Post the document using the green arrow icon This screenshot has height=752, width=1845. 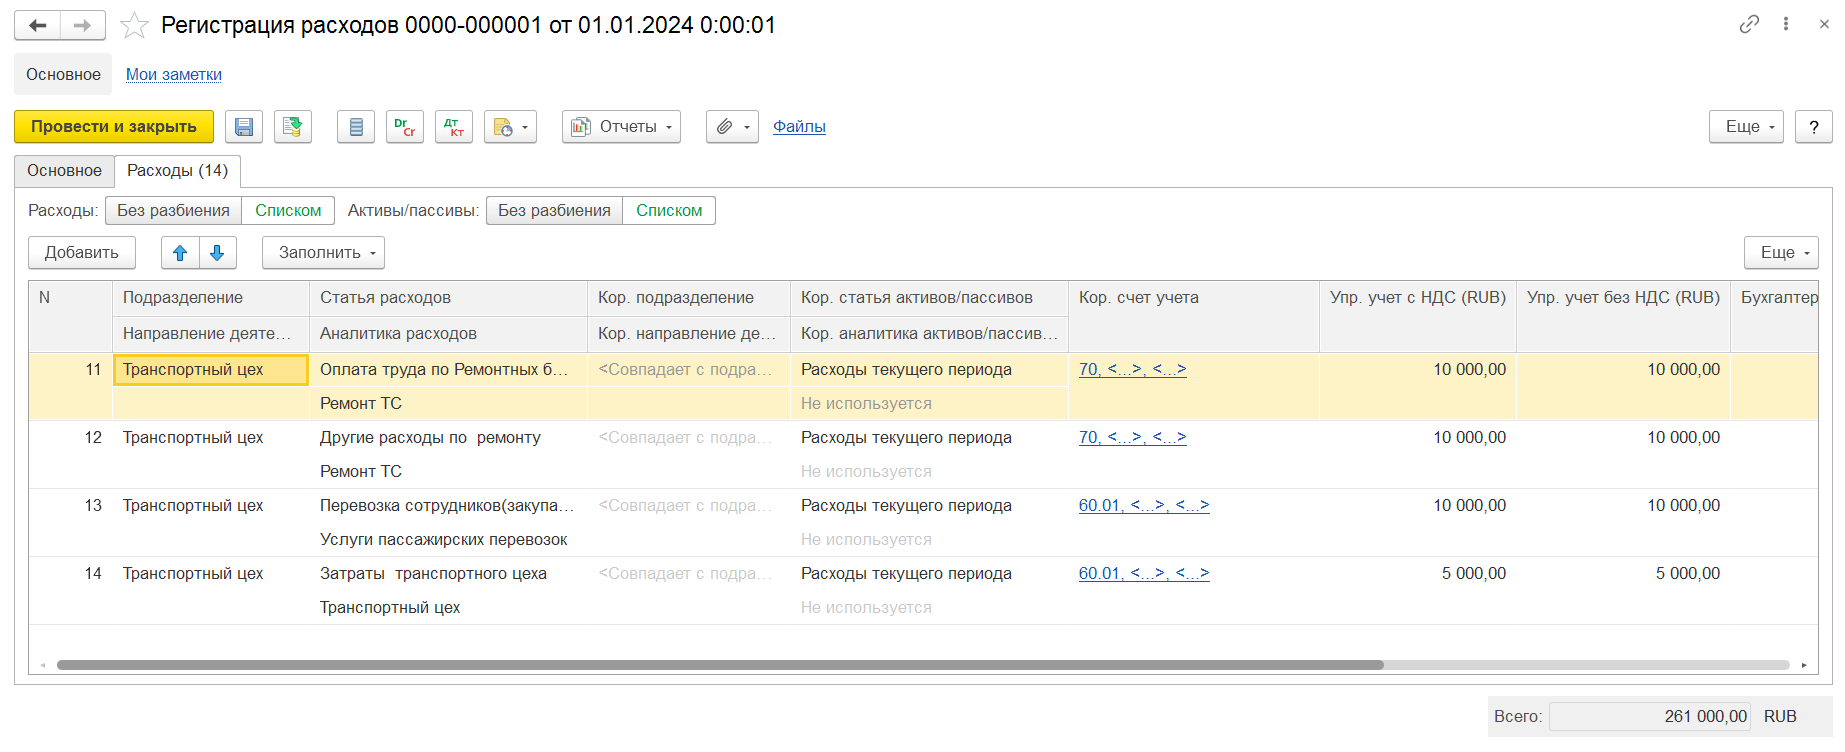(293, 127)
